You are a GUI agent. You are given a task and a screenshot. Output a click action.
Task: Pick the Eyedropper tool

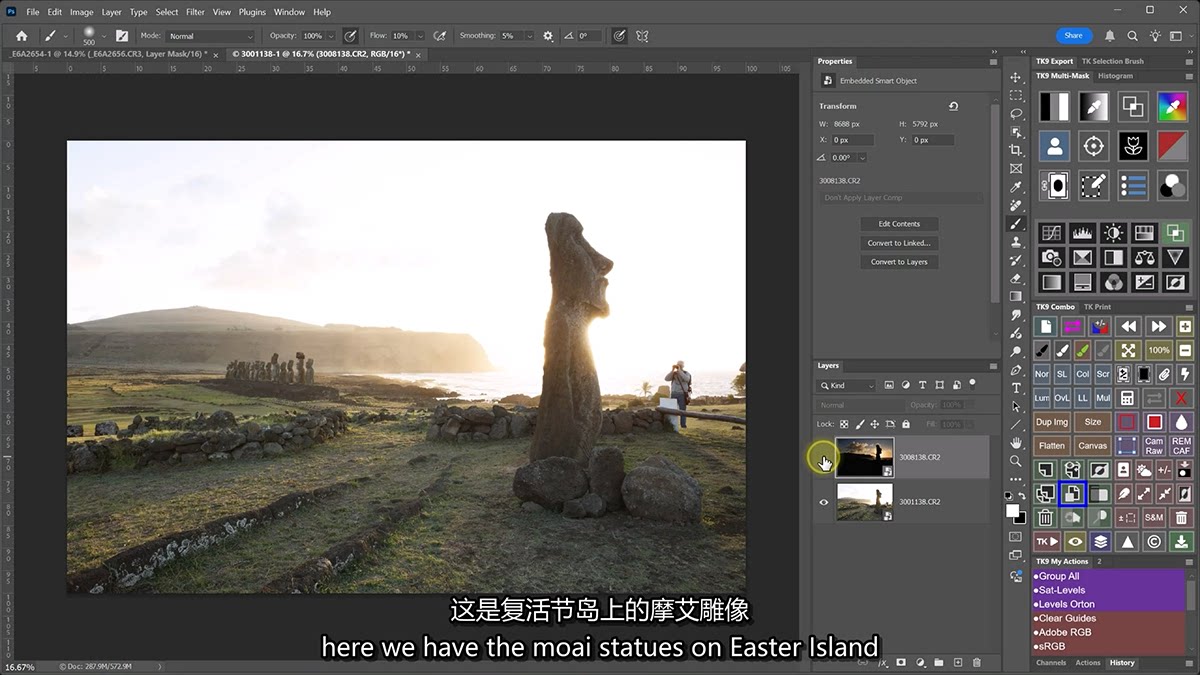1016,187
